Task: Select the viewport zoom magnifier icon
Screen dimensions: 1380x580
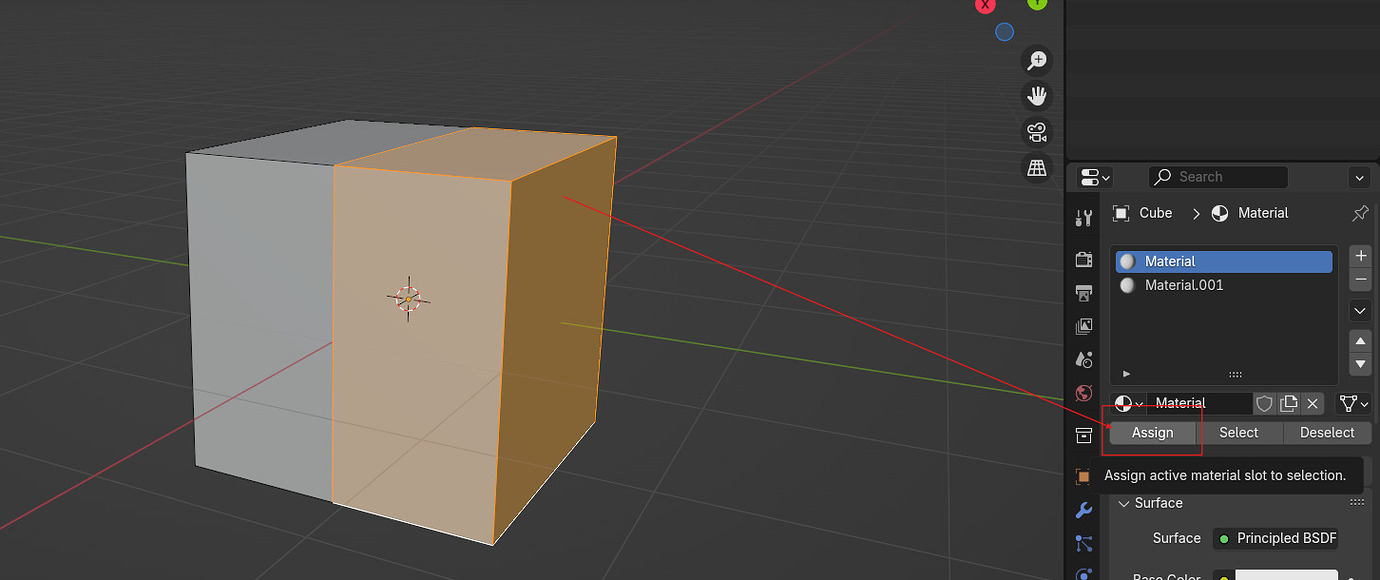Action: point(1036,60)
